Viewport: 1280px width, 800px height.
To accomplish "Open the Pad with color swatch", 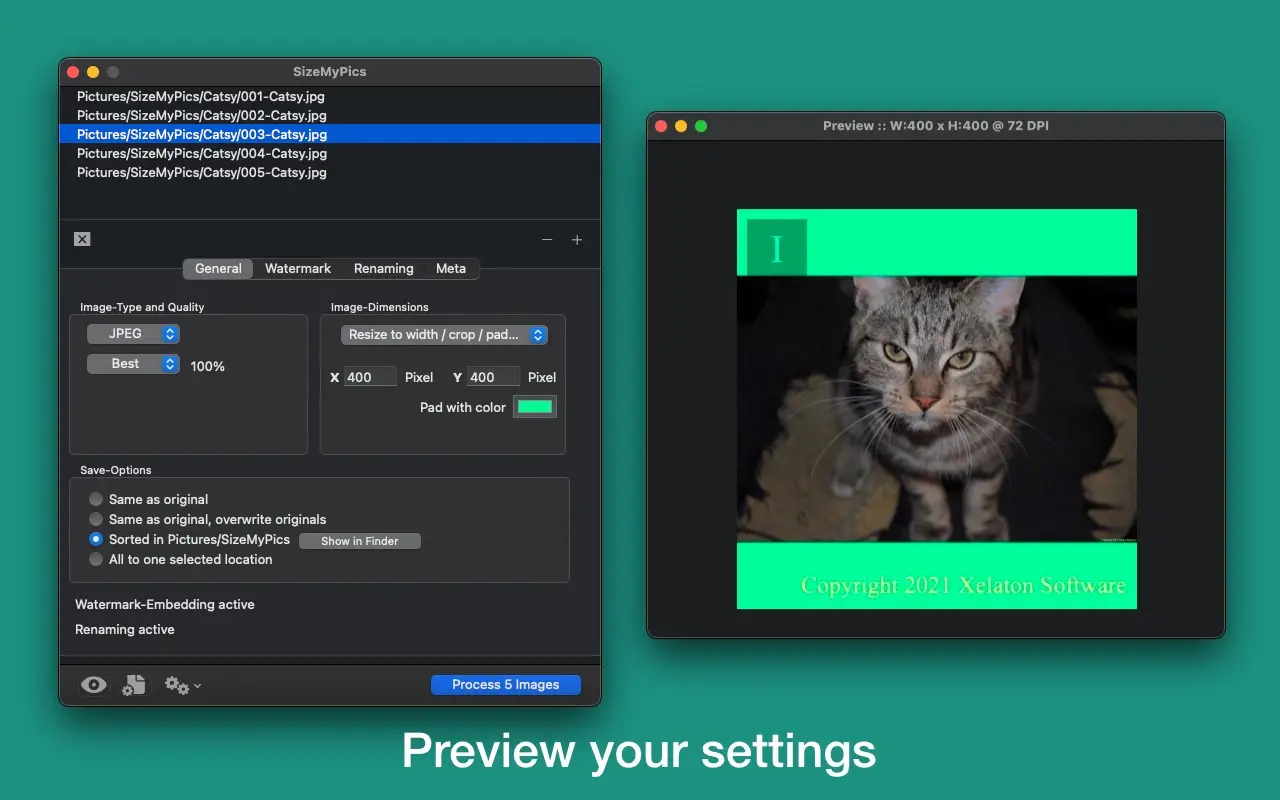I will click(x=534, y=407).
